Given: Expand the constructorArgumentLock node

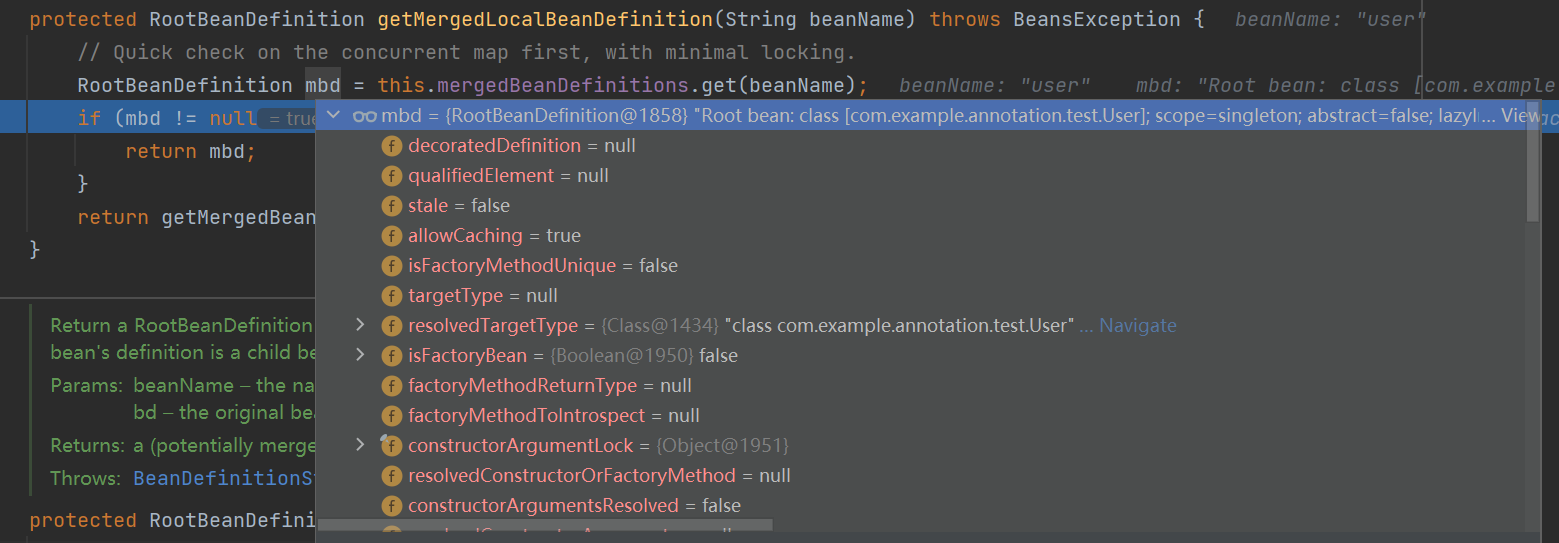Looking at the screenshot, I should click(x=361, y=446).
